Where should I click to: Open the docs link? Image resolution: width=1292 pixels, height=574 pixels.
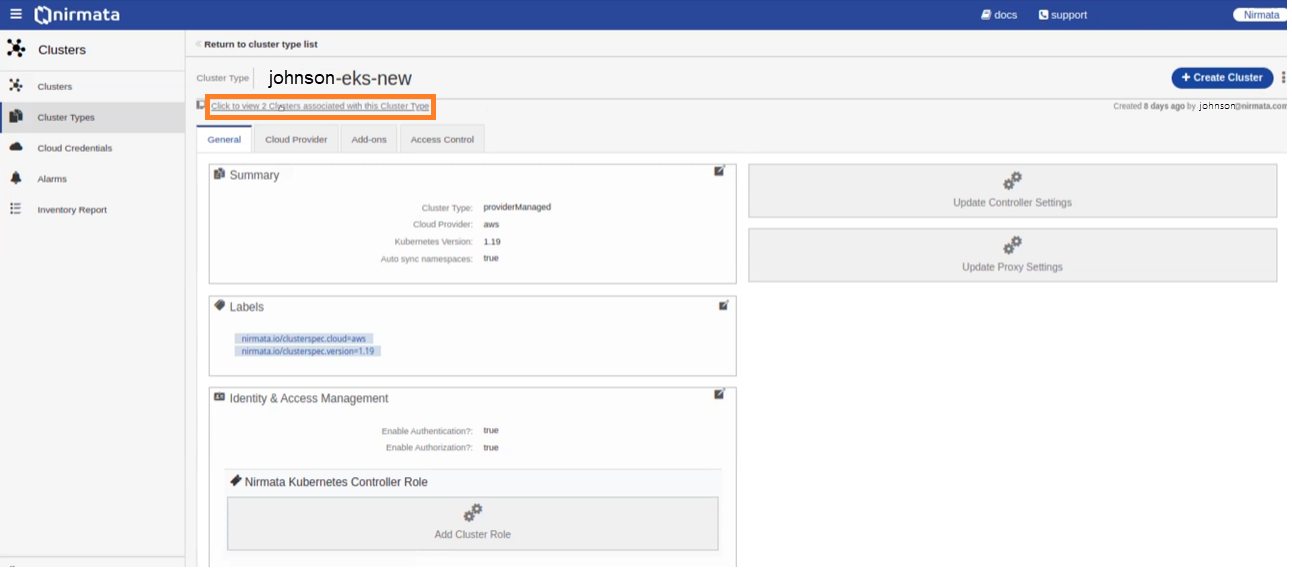(x=999, y=15)
